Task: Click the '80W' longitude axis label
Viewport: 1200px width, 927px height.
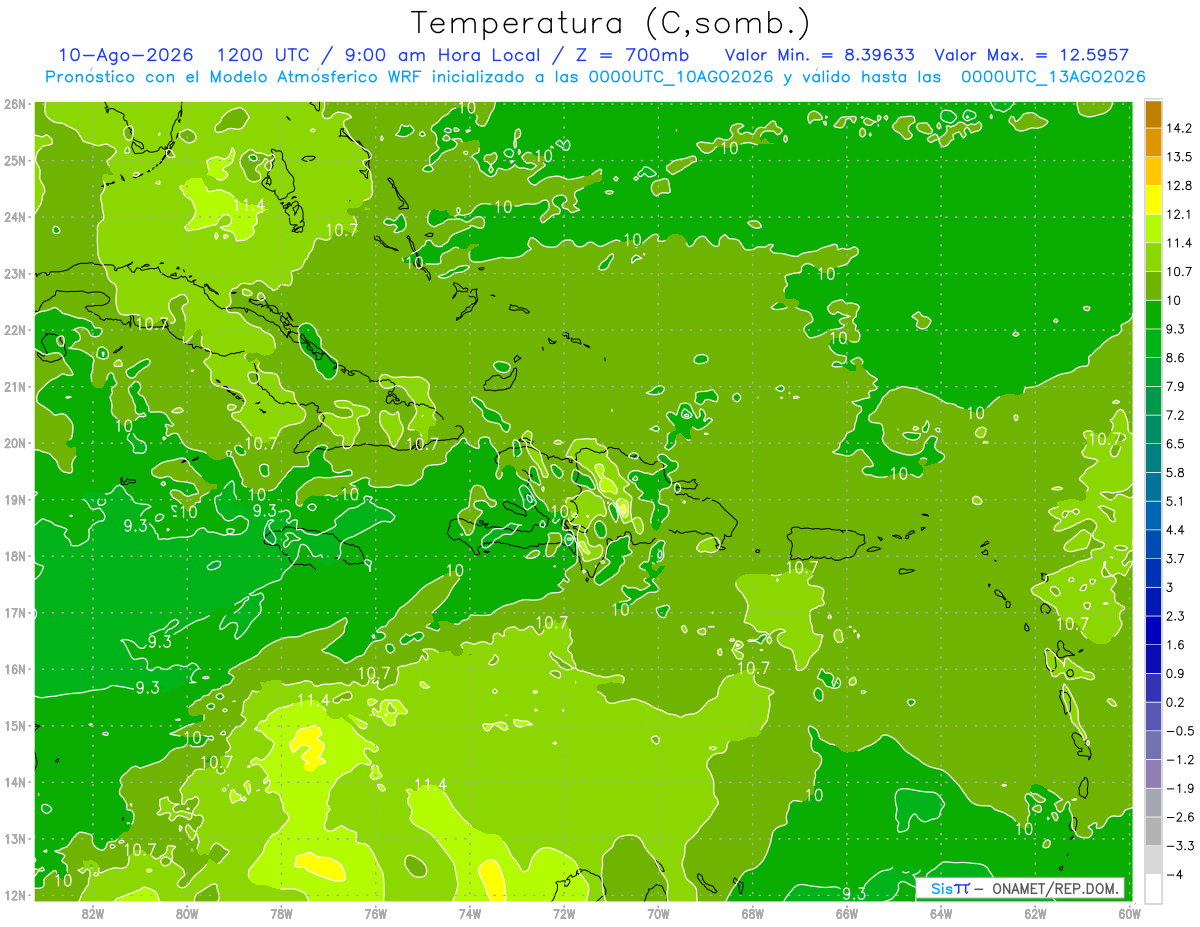Action: (x=187, y=912)
